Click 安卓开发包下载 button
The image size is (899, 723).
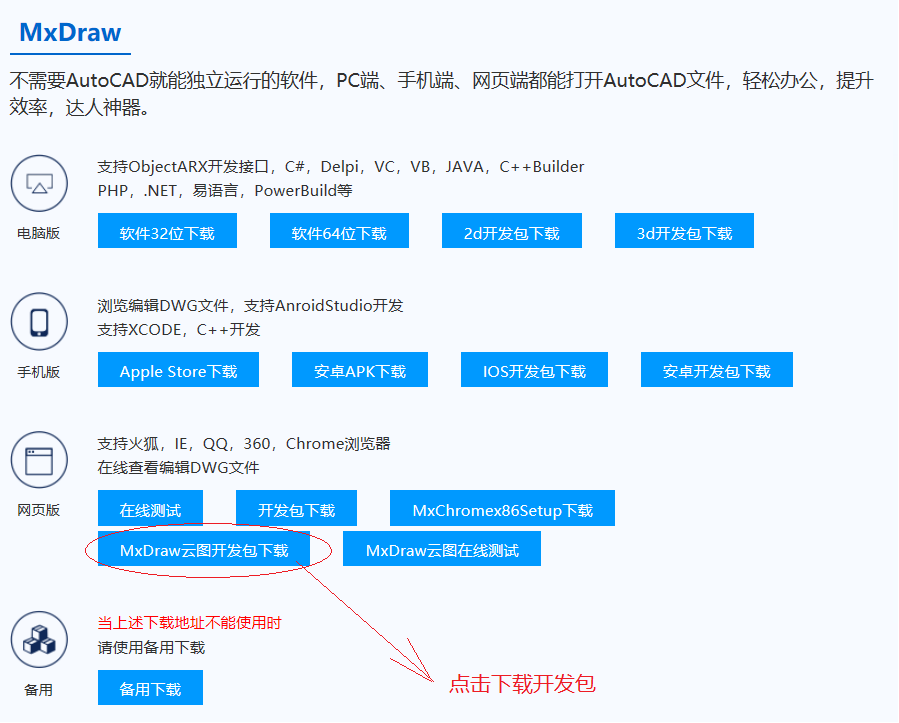717,370
